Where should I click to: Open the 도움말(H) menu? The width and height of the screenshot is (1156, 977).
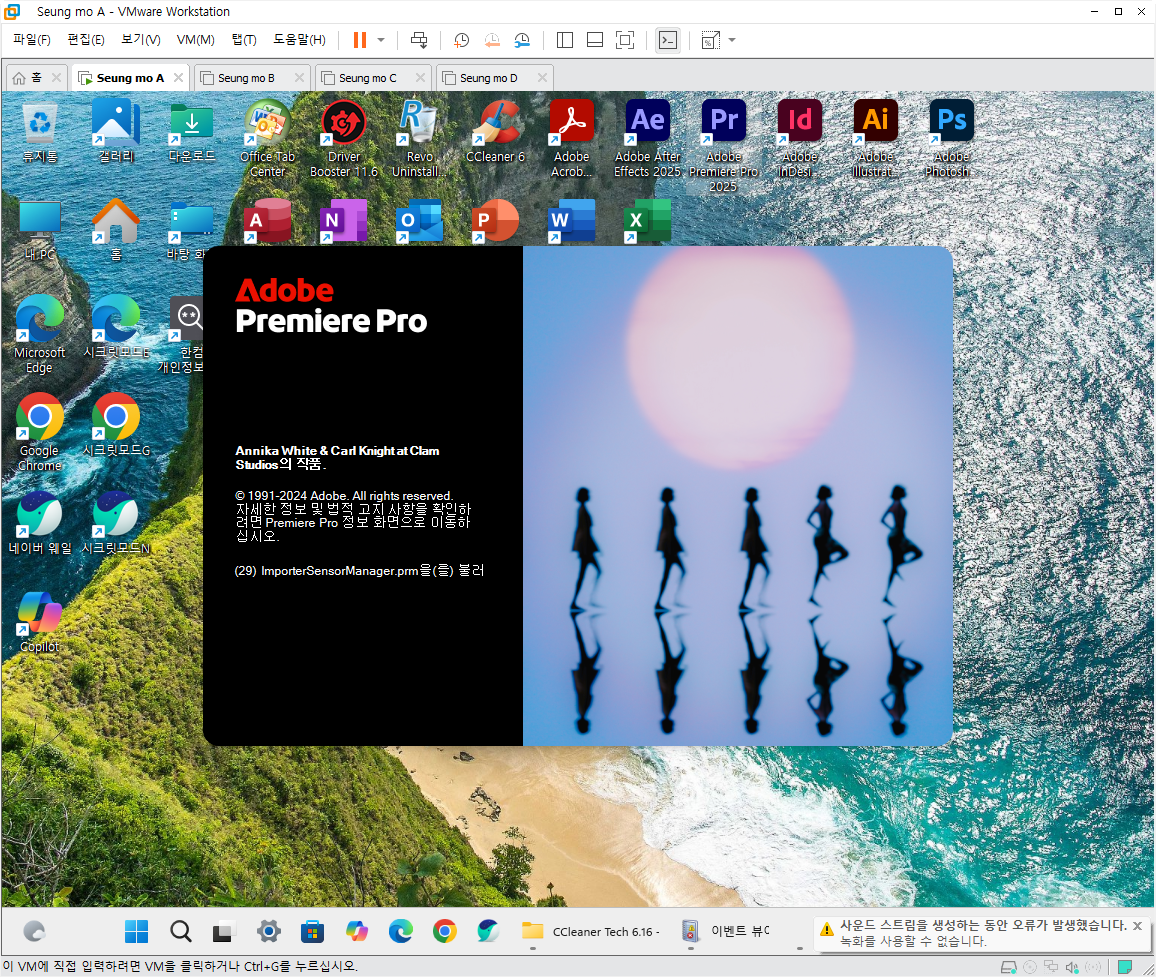pyautogui.click(x=299, y=40)
